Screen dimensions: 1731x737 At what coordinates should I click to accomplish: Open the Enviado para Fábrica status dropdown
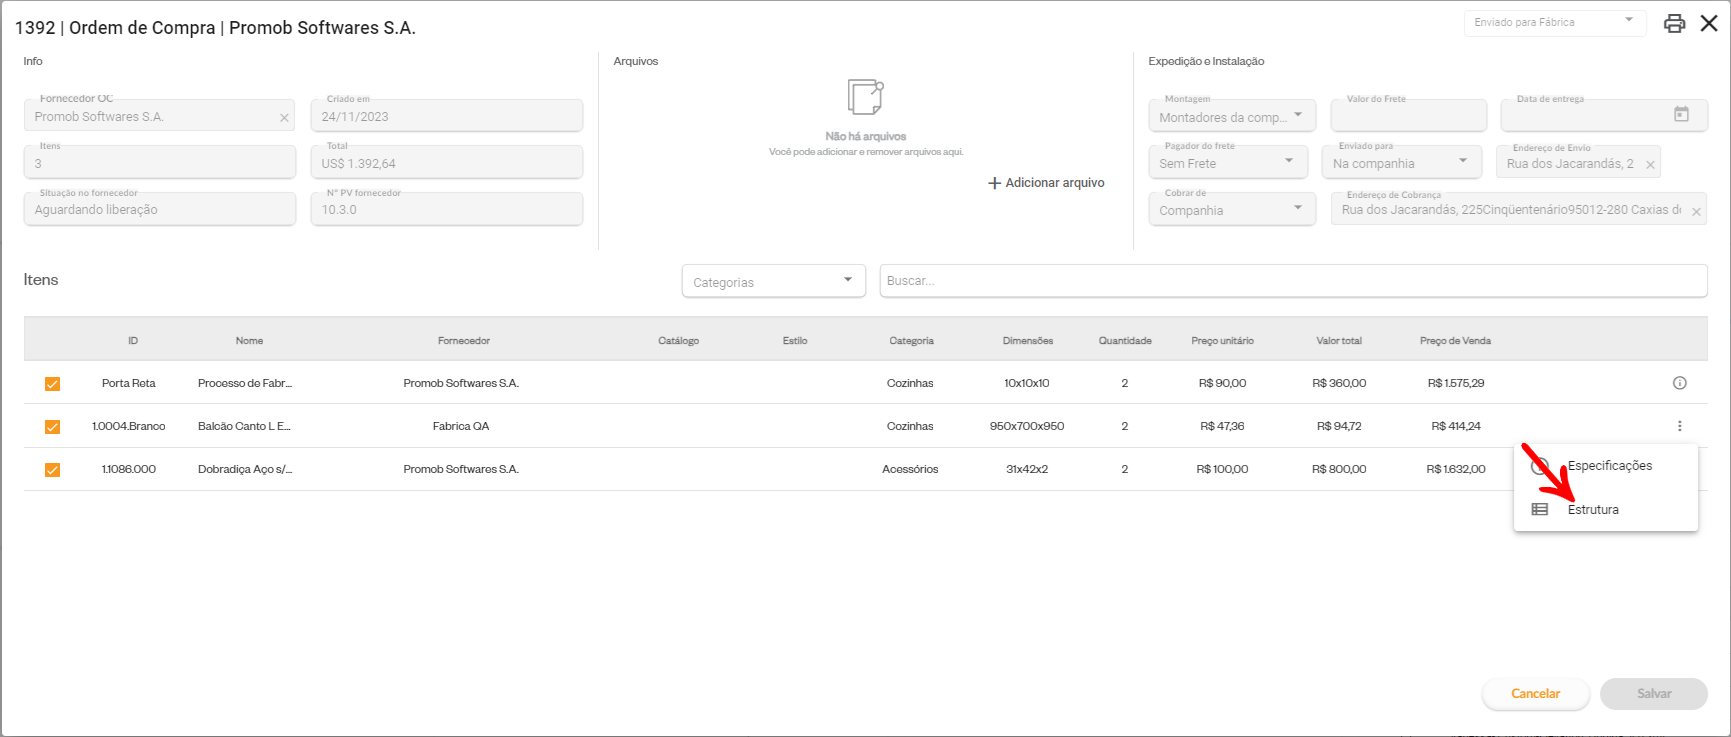pos(1554,22)
